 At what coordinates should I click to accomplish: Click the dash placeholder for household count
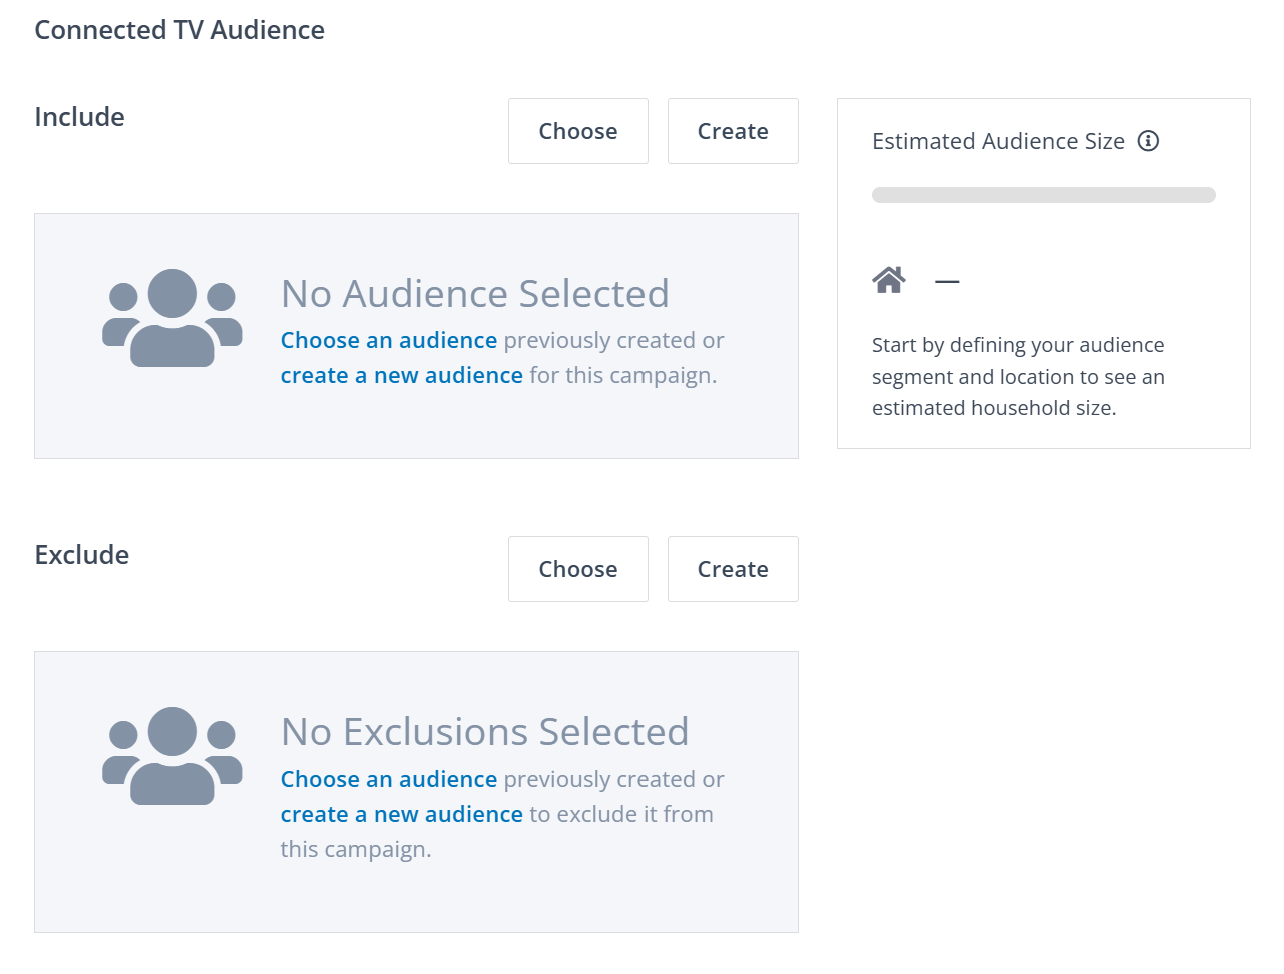947,282
